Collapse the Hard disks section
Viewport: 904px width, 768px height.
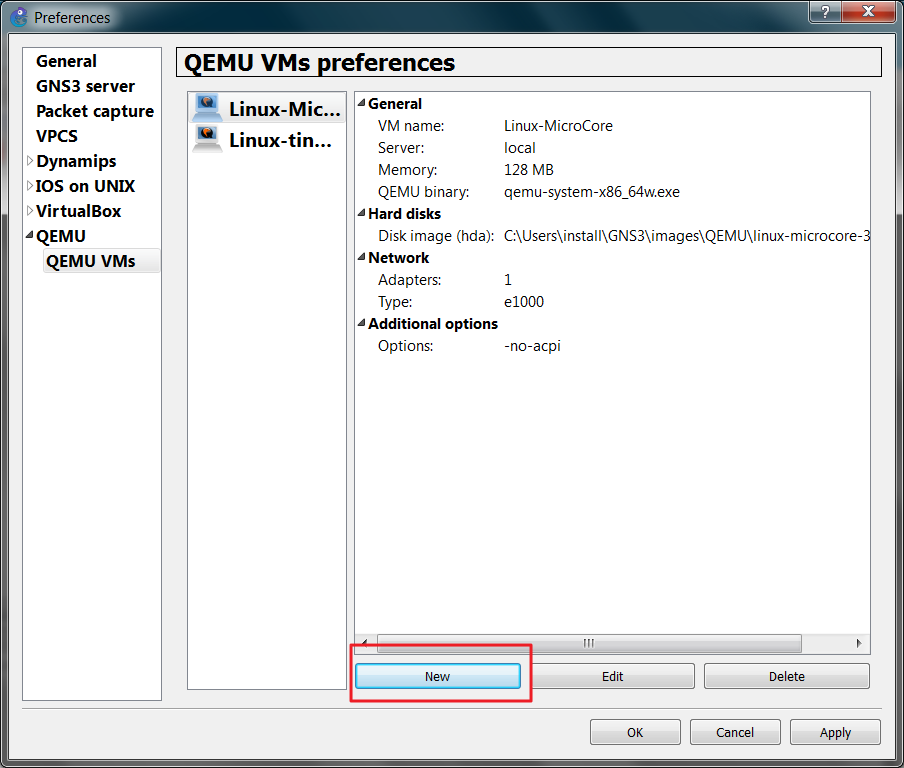pyautogui.click(x=361, y=213)
